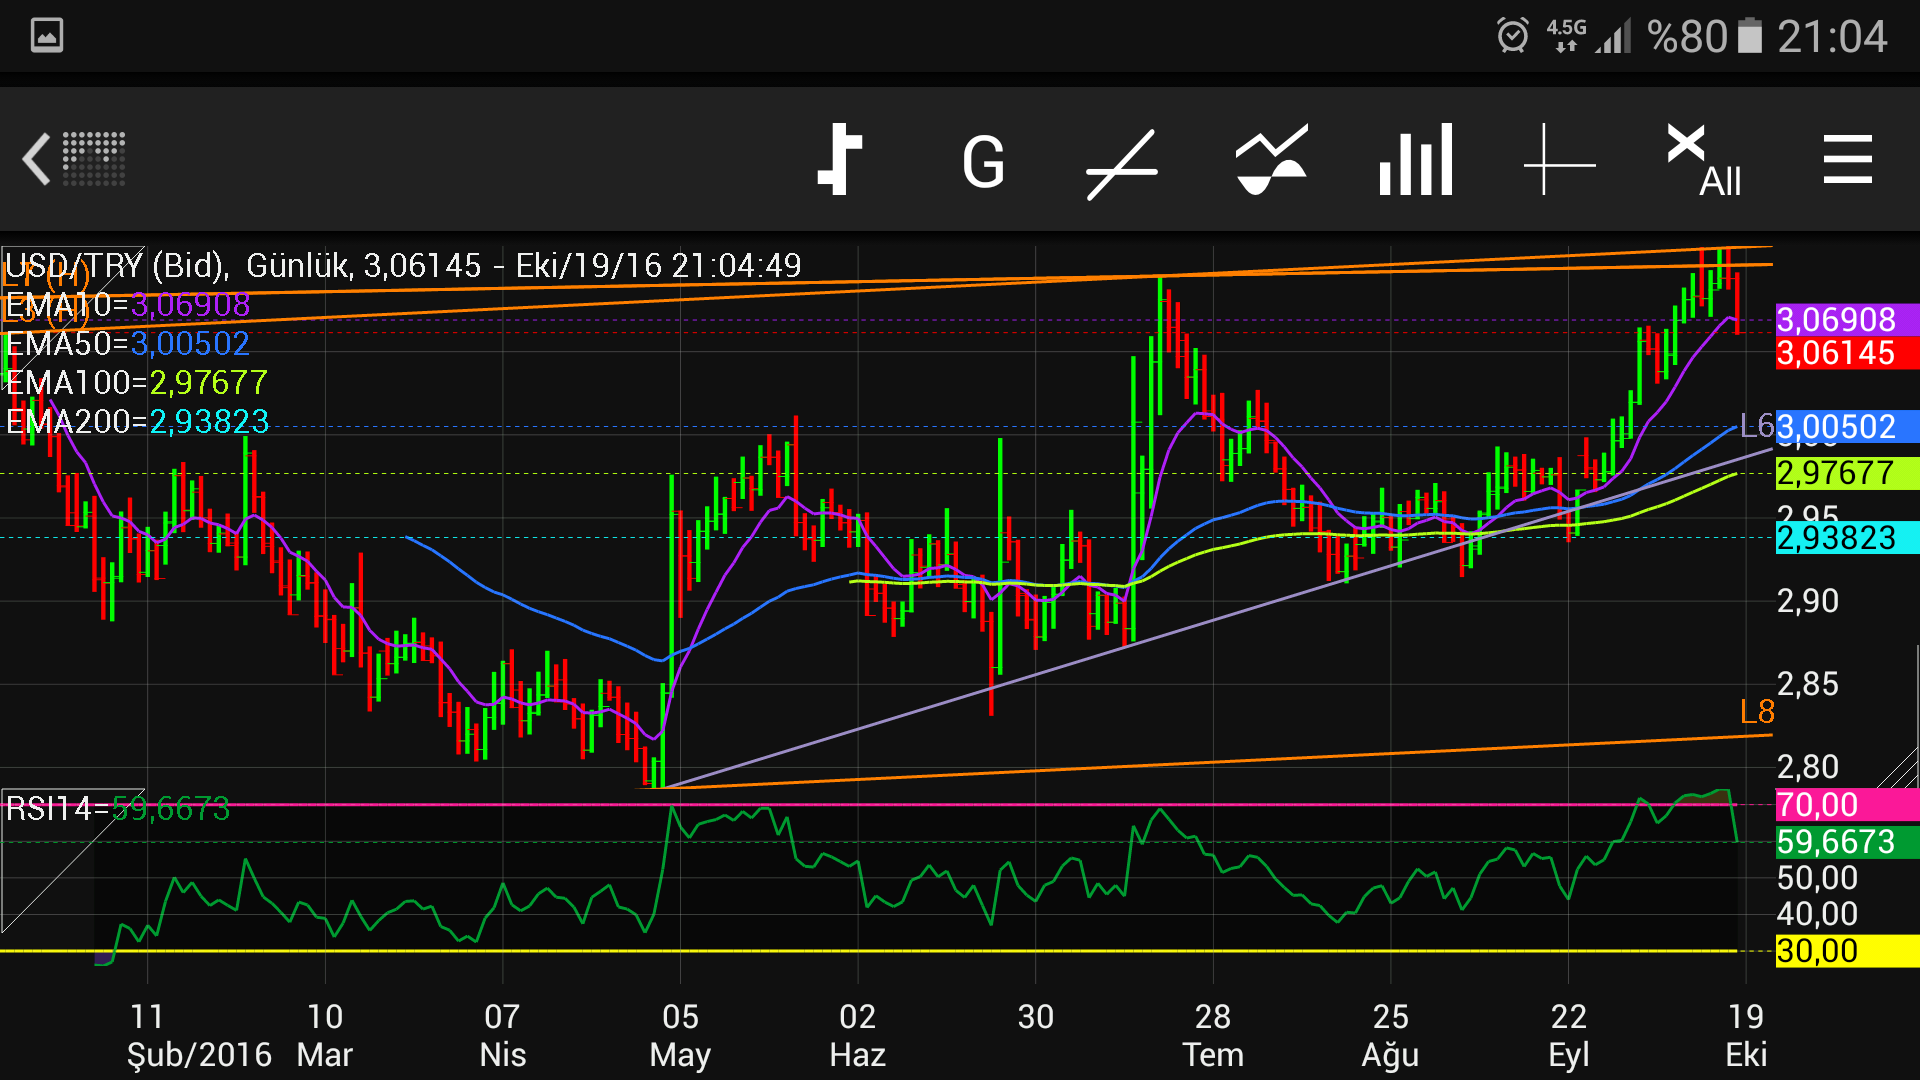1920x1080 pixels.
Task: Tap the dotted grid logo icon
Action: [x=94, y=159]
